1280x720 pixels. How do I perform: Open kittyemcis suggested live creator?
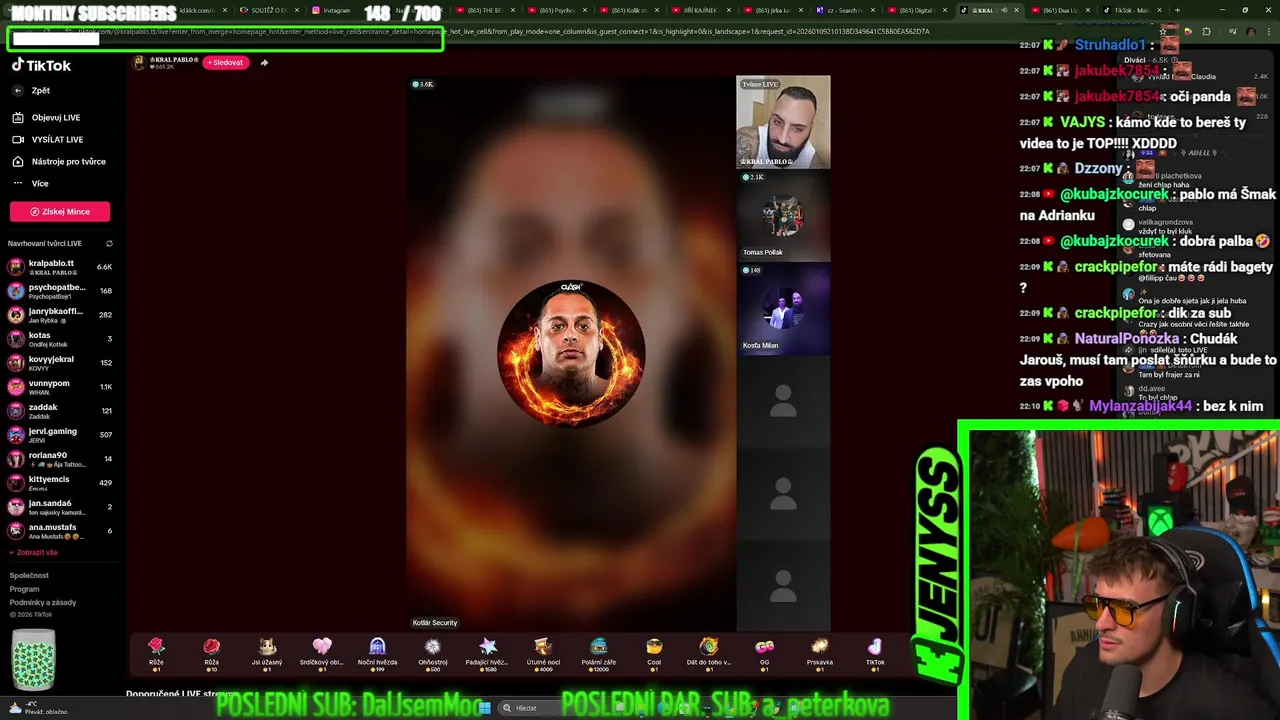60,483
